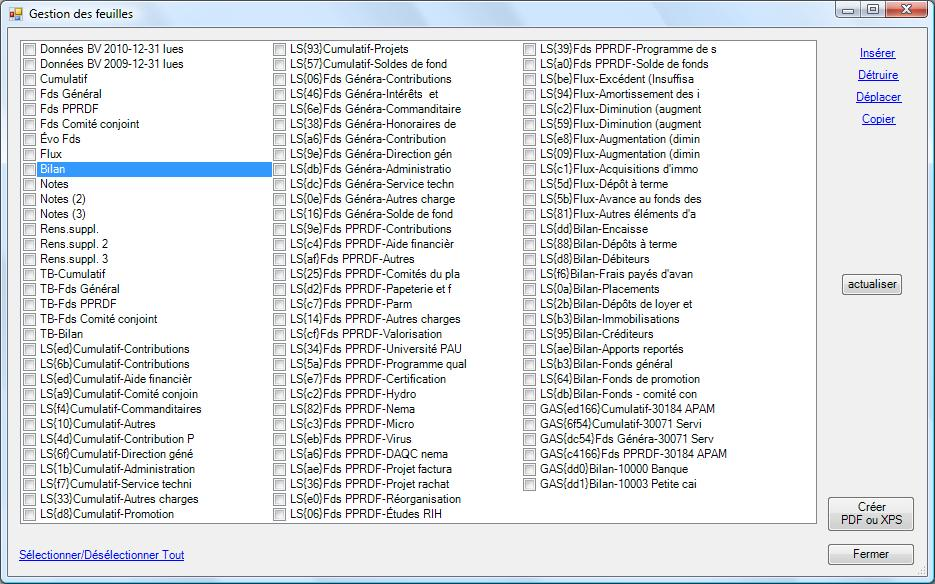Toggle the Bilan-Encaisse checkbox
This screenshot has height=584, width=935.
529,229
